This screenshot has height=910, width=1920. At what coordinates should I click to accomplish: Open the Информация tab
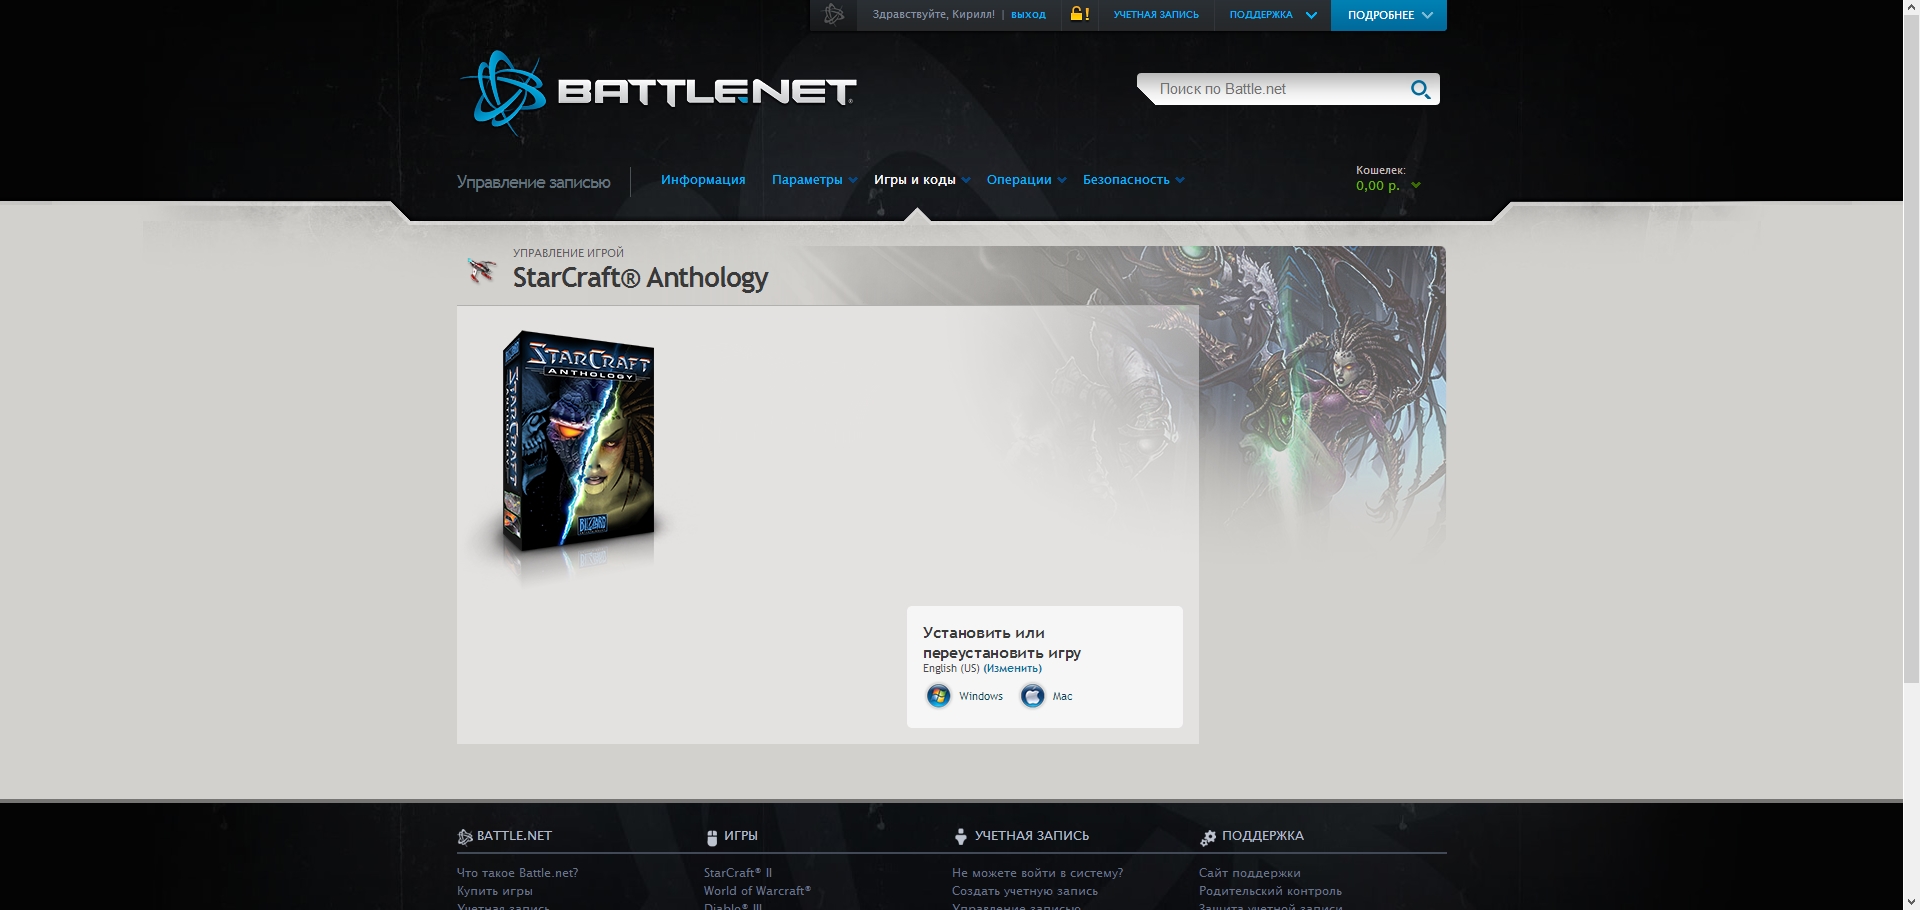pyautogui.click(x=703, y=180)
